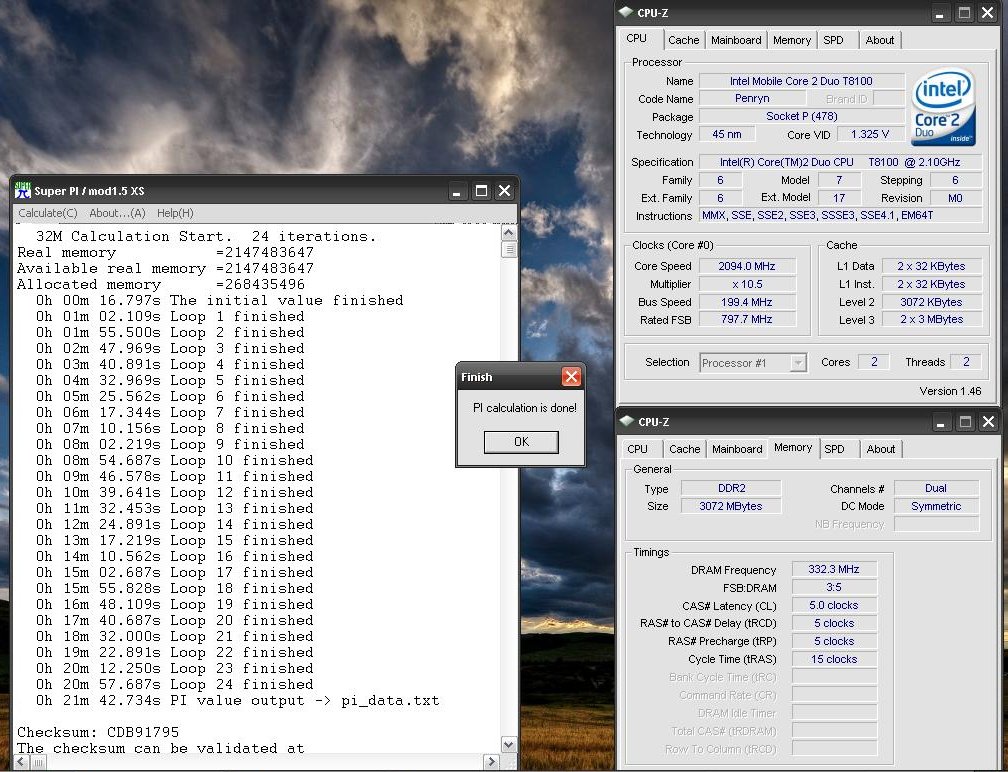Click the Multiplier value x 10.5
The height and width of the screenshot is (772, 1008).
tap(747, 284)
